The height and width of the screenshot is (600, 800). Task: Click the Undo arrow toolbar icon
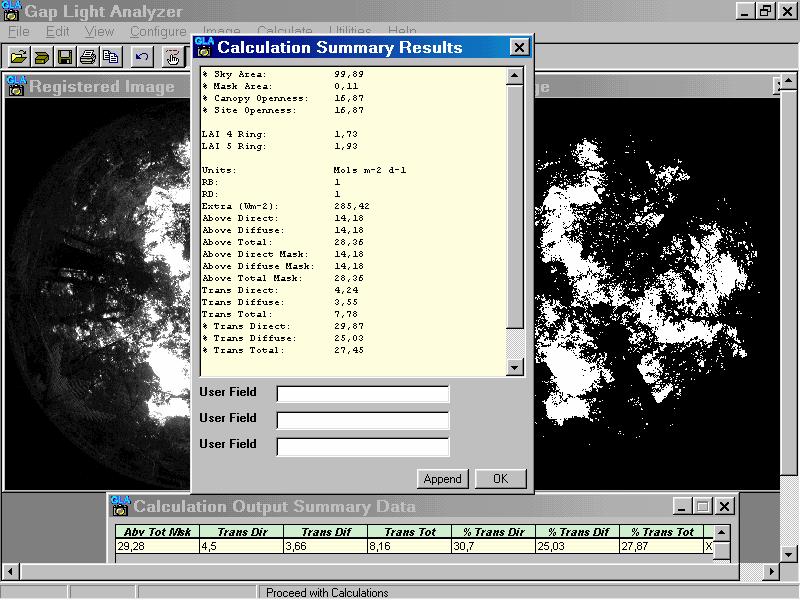pyautogui.click(x=142, y=57)
